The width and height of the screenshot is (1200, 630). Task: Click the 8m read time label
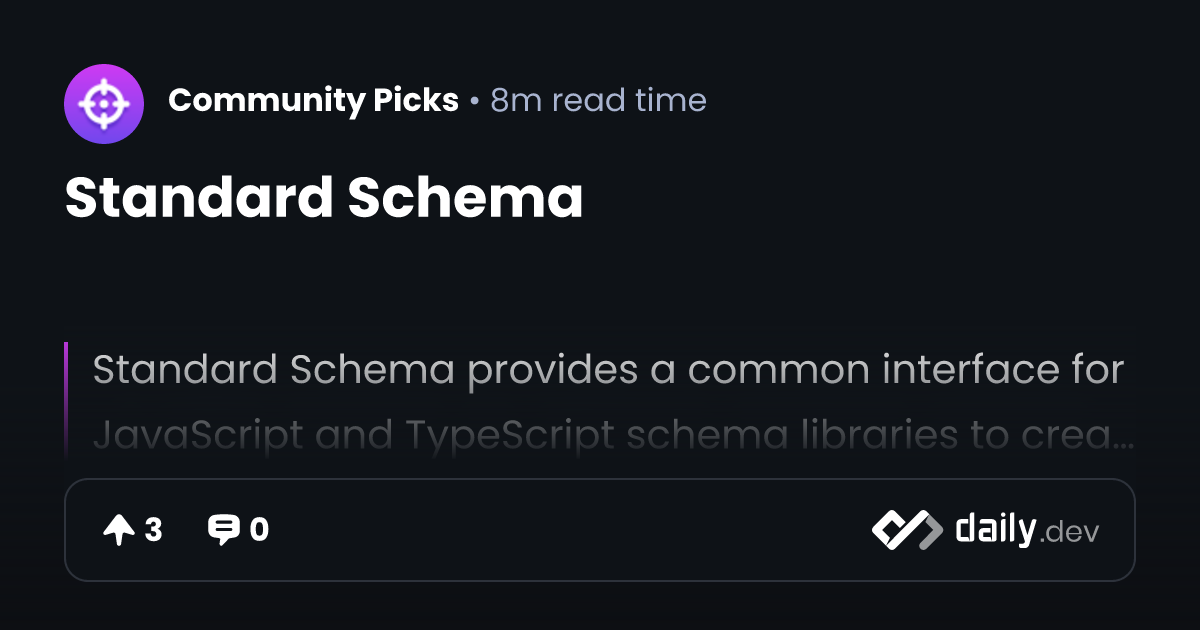(598, 100)
